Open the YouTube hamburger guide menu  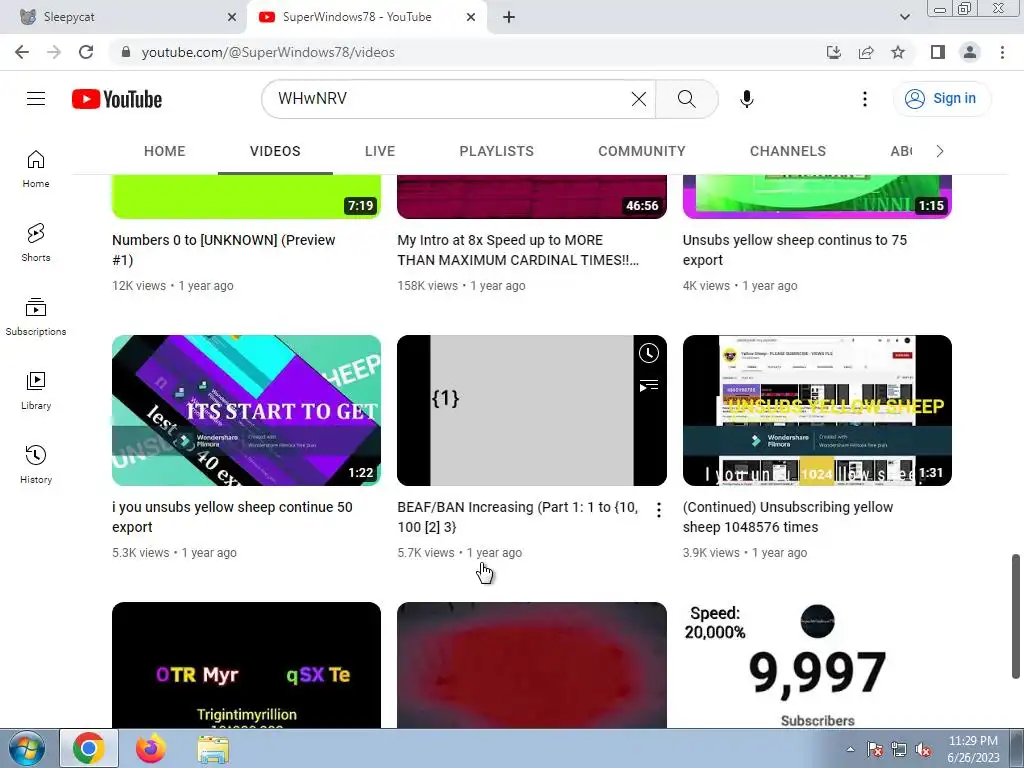(36, 99)
